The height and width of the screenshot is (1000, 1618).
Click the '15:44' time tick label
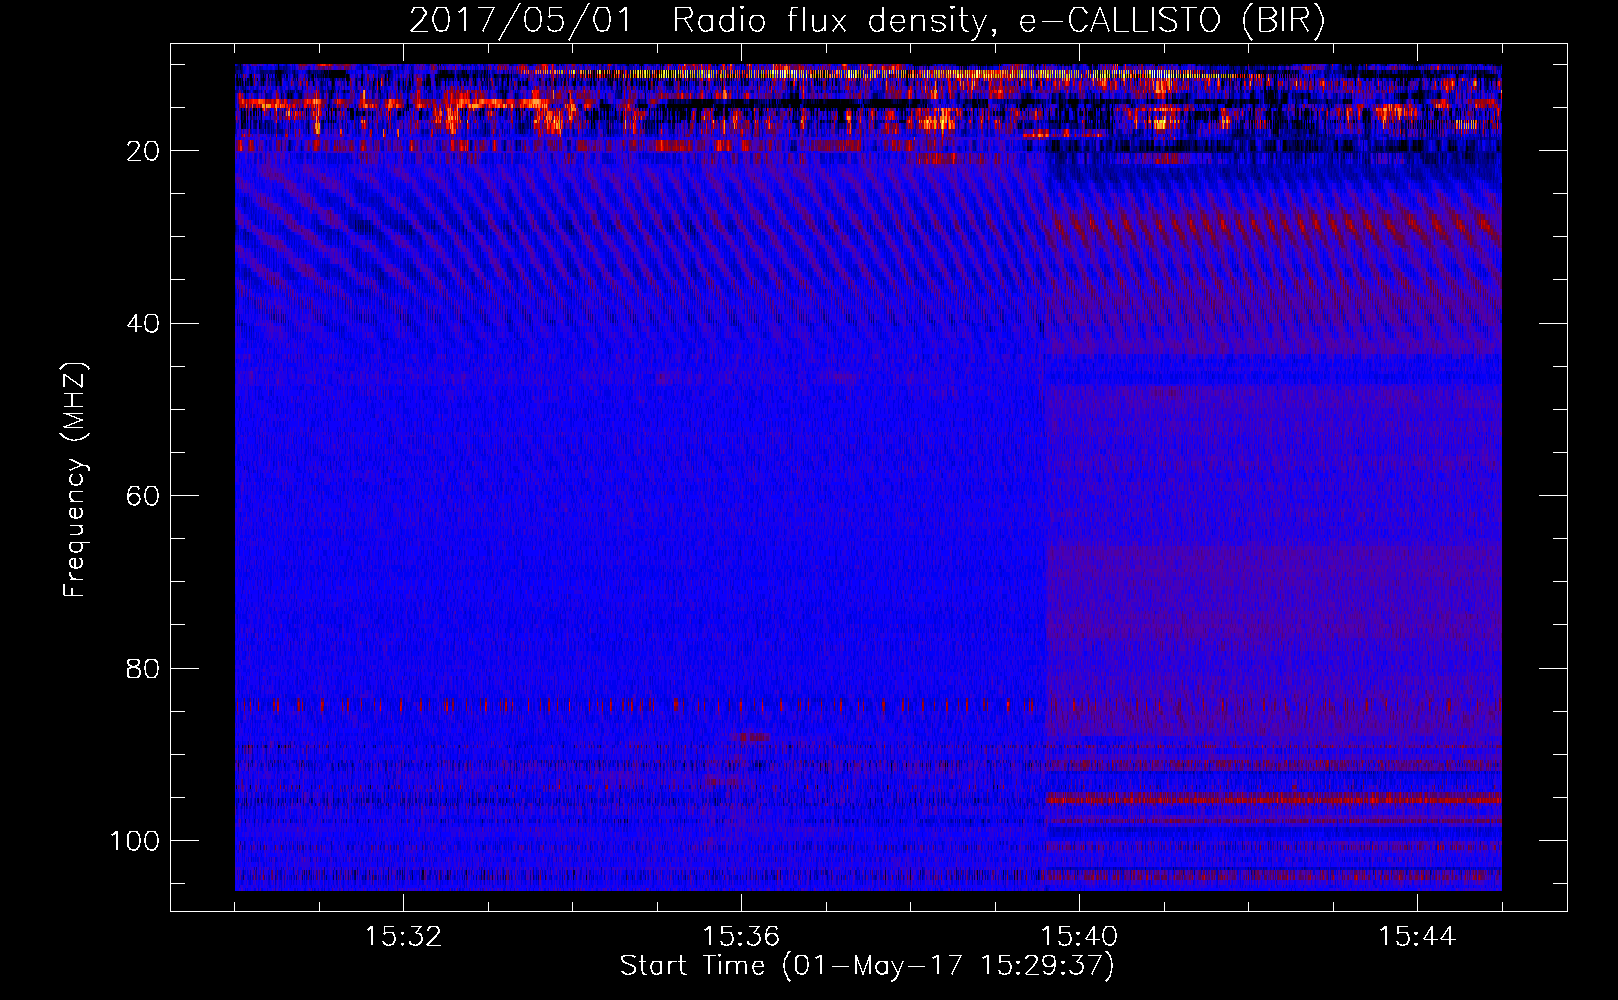[1417, 937]
